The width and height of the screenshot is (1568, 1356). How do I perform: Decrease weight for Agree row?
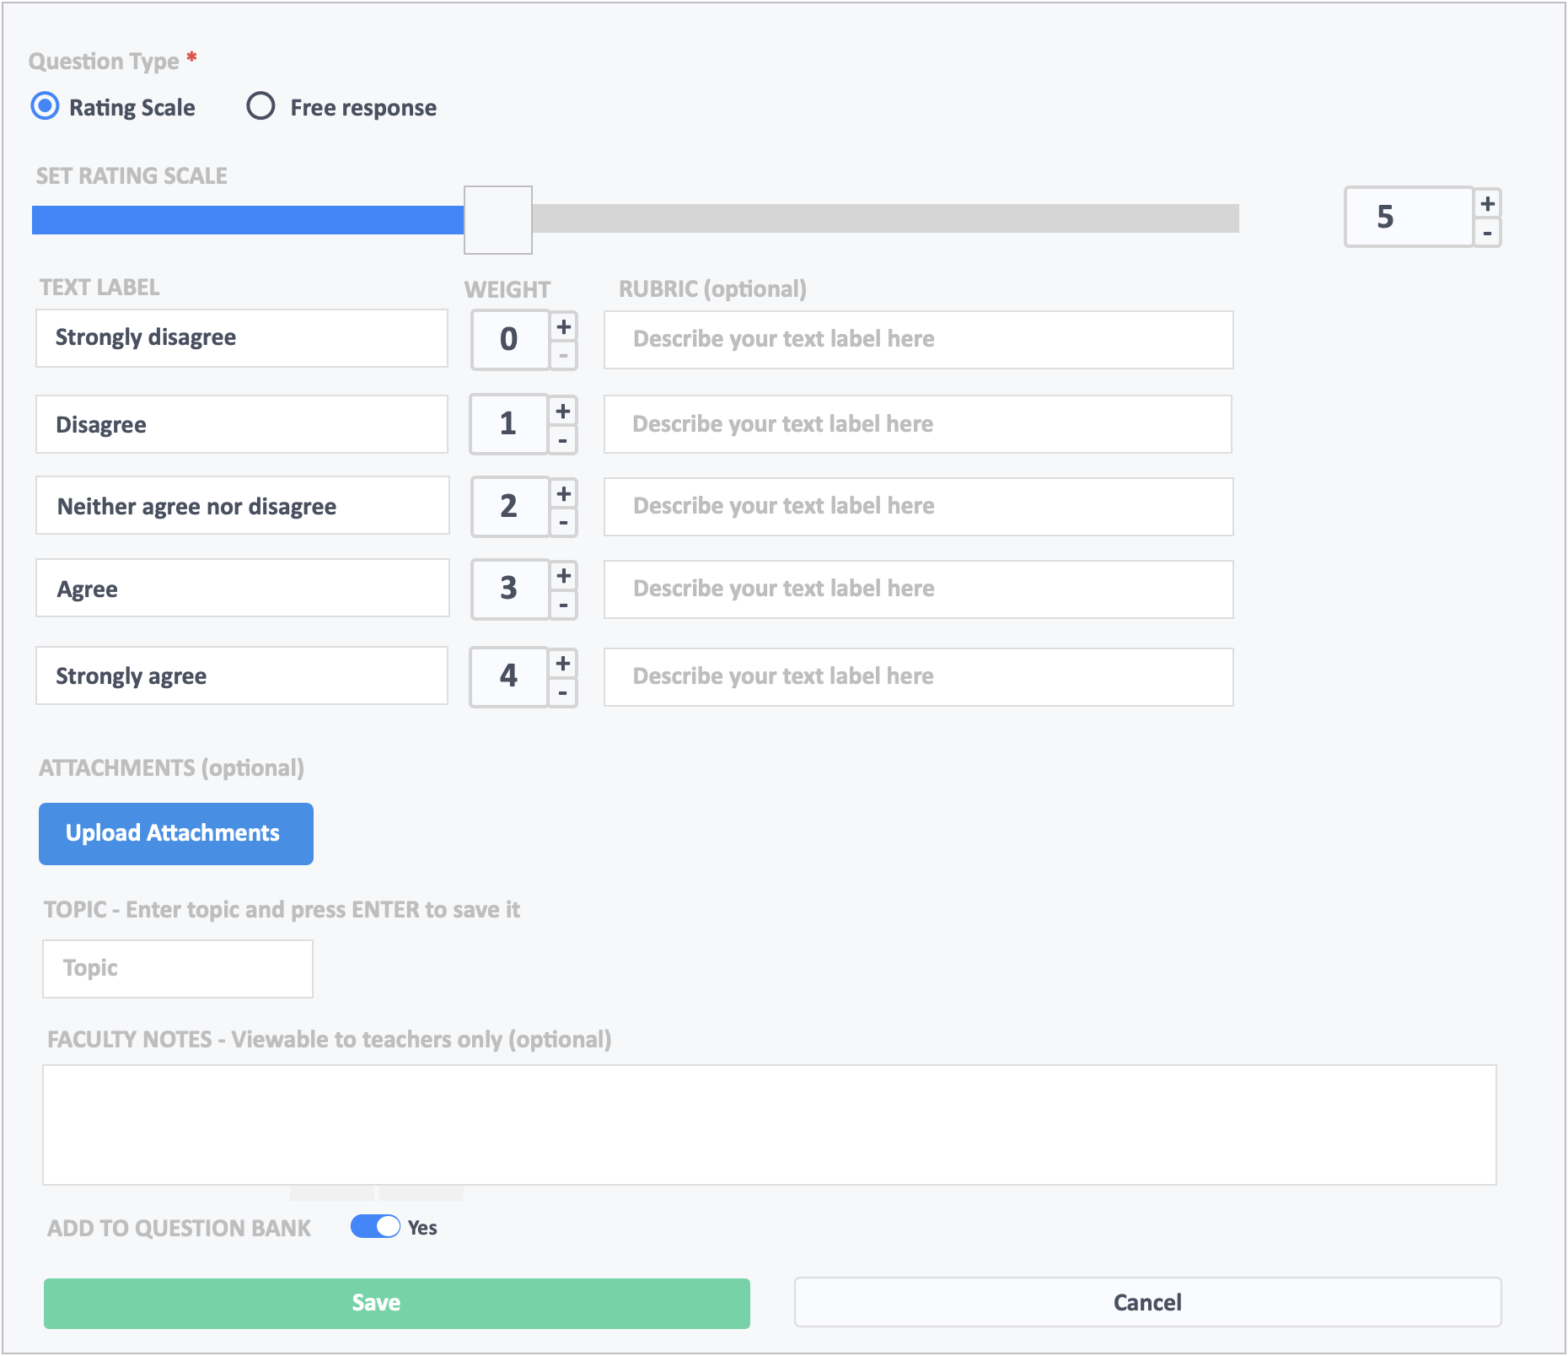click(x=564, y=605)
